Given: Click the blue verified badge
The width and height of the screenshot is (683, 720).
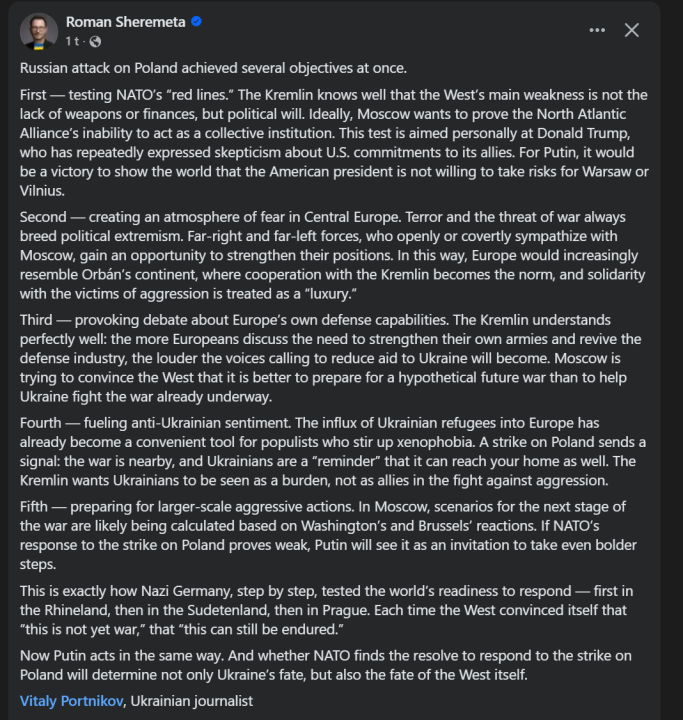Looking at the screenshot, I should point(198,22).
